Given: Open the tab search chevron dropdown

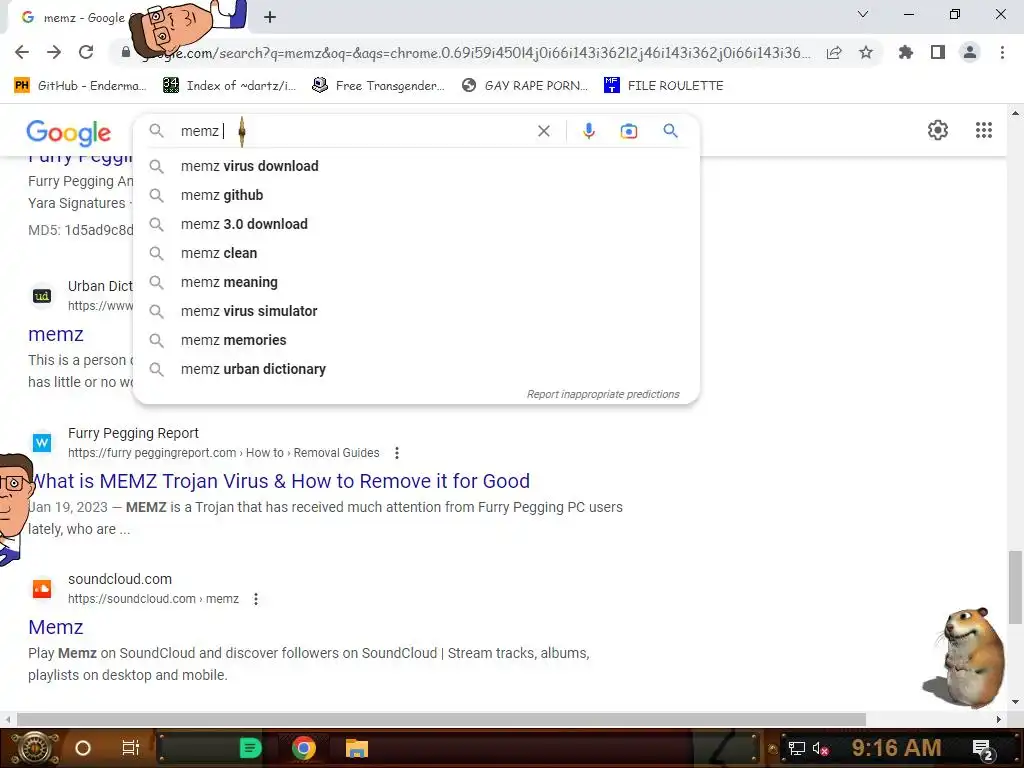Looking at the screenshot, I should (x=863, y=14).
